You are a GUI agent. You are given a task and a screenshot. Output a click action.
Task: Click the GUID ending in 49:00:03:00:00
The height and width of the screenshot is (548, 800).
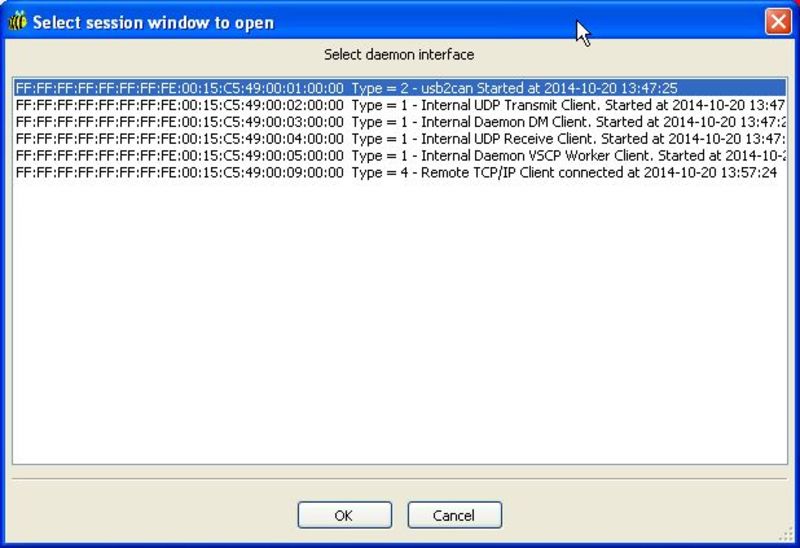pos(180,122)
